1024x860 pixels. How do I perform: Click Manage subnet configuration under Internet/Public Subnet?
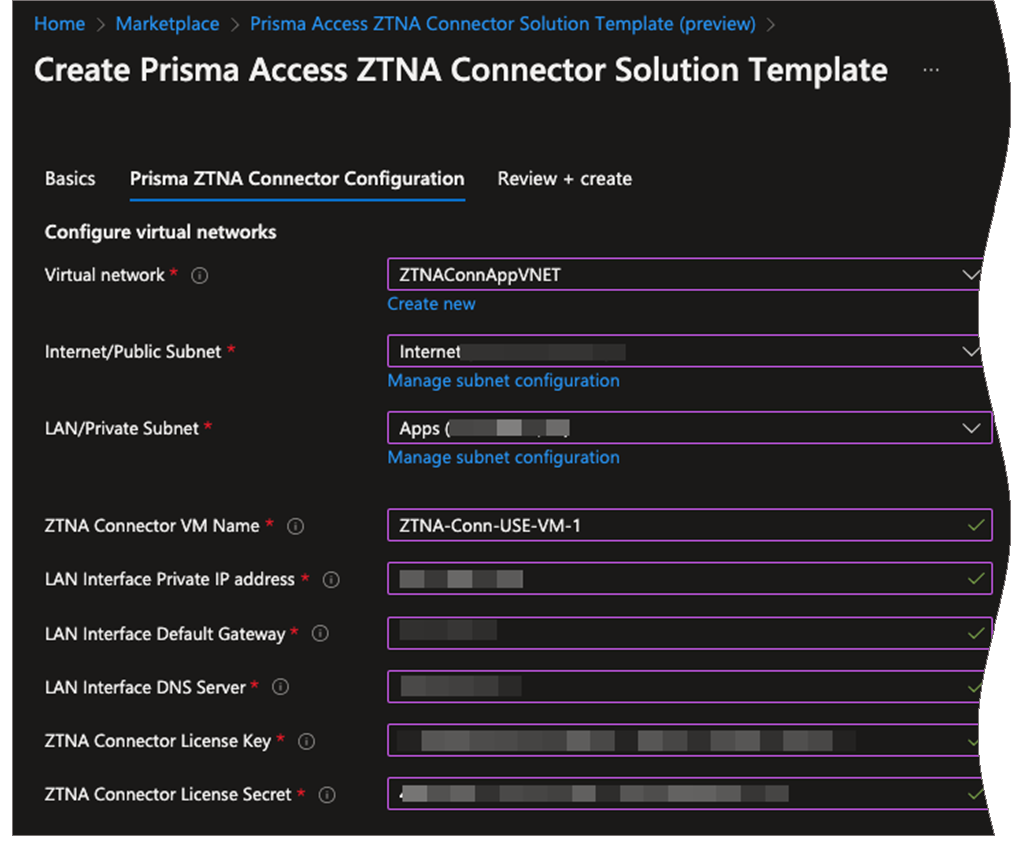pos(503,381)
